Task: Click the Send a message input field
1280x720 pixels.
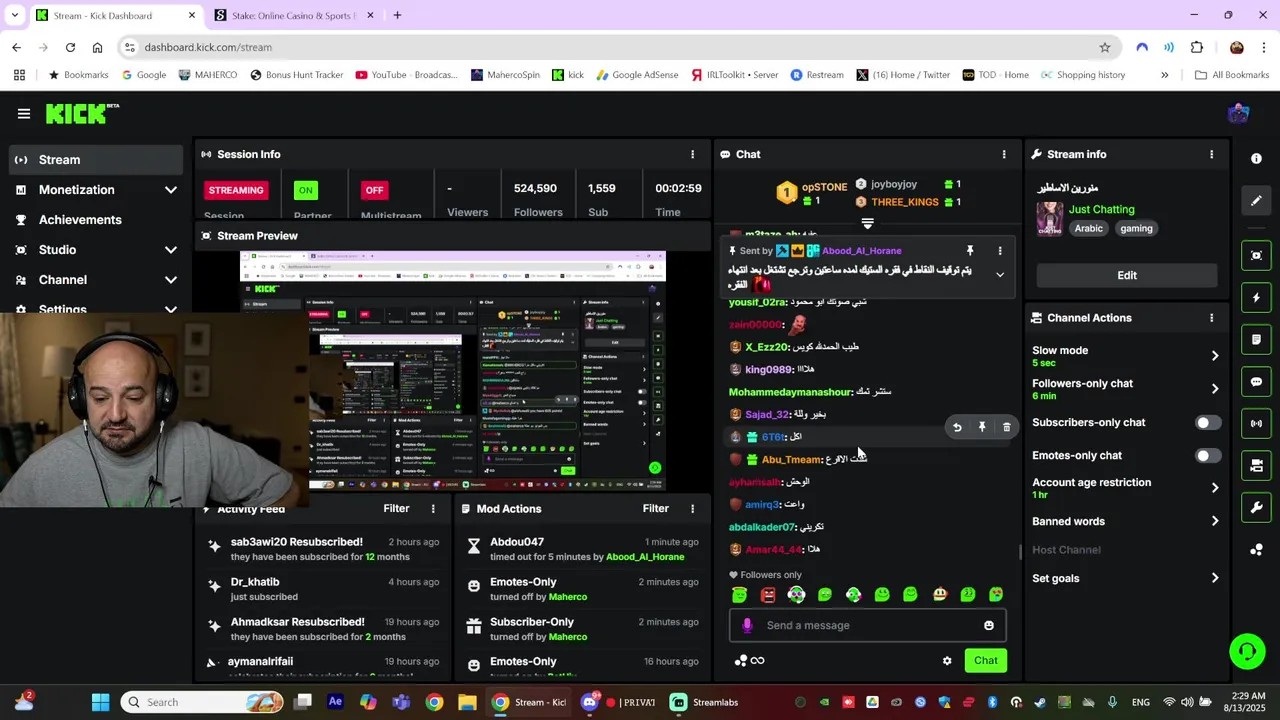Action: tap(867, 625)
